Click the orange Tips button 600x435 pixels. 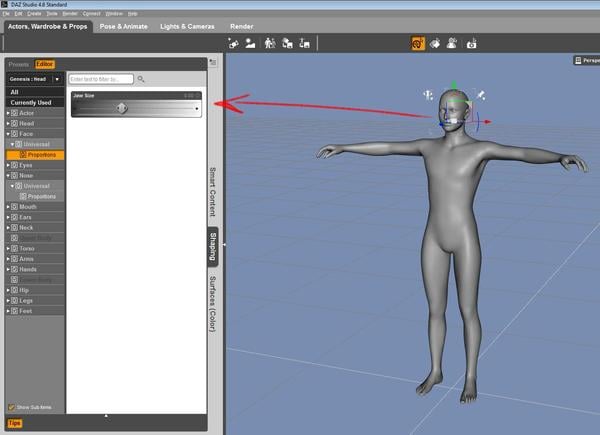[x=15, y=423]
